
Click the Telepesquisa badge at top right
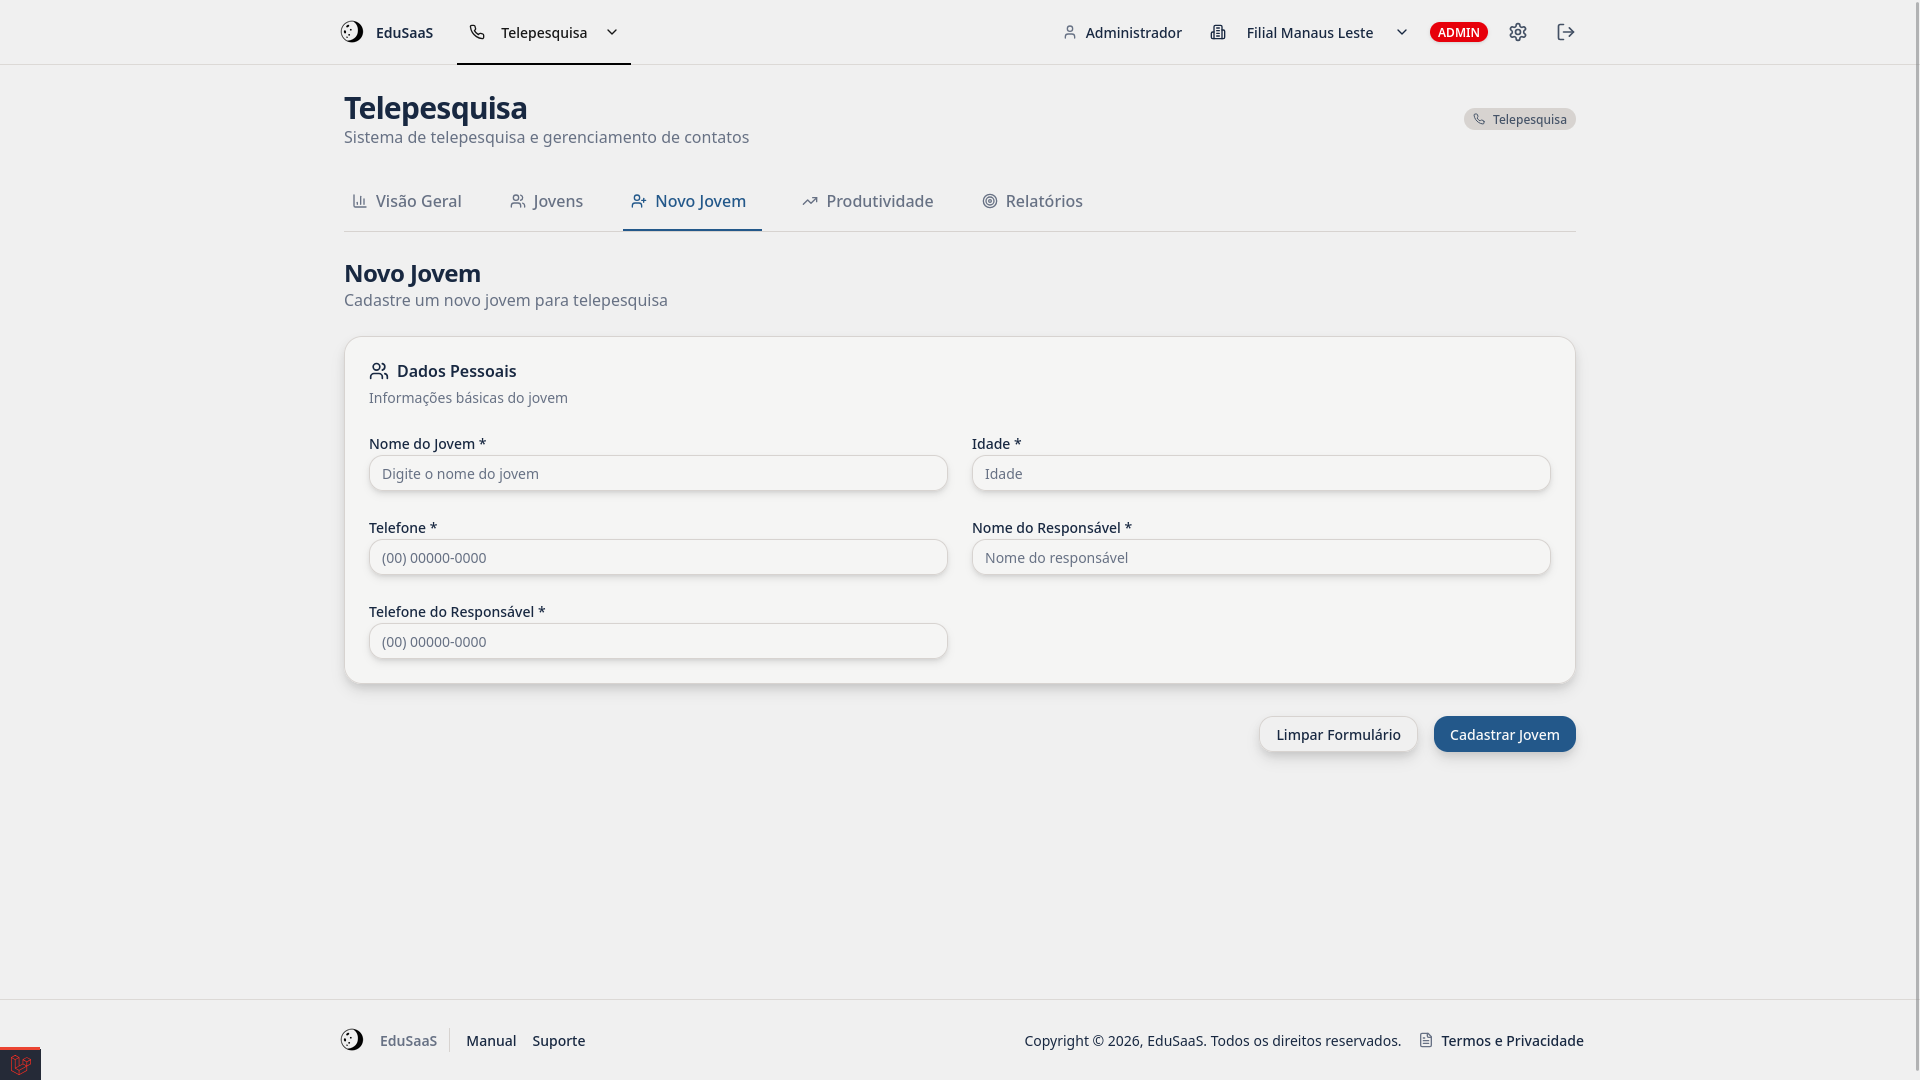click(1520, 118)
